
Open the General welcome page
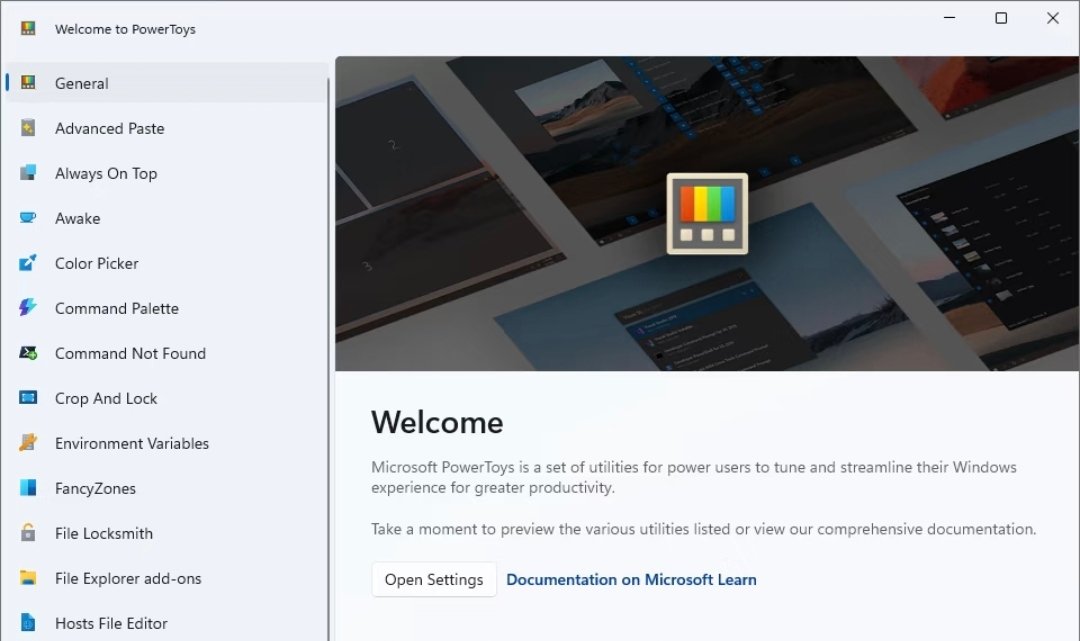coord(82,83)
